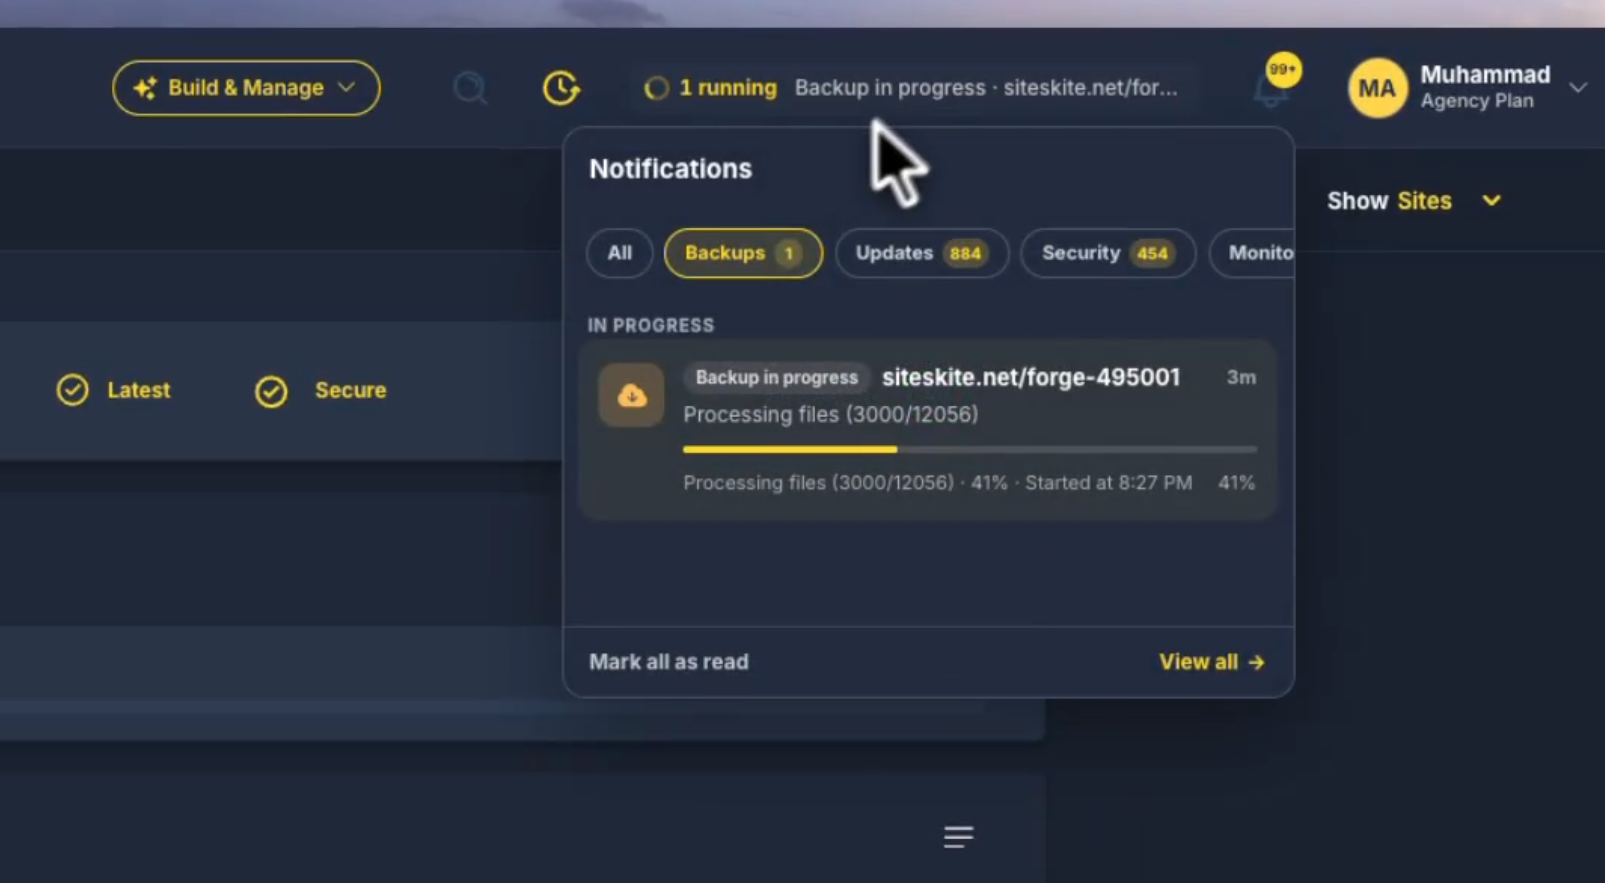Click the backup progress bar
Screen dimensions: 1605x883
(x=970, y=449)
